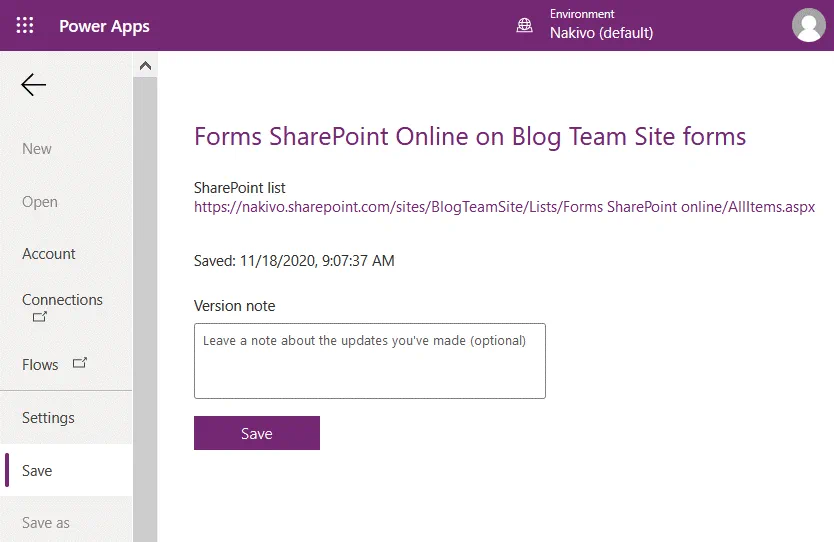Open Flows in the sidebar
The height and width of the screenshot is (542, 834).
(x=40, y=365)
